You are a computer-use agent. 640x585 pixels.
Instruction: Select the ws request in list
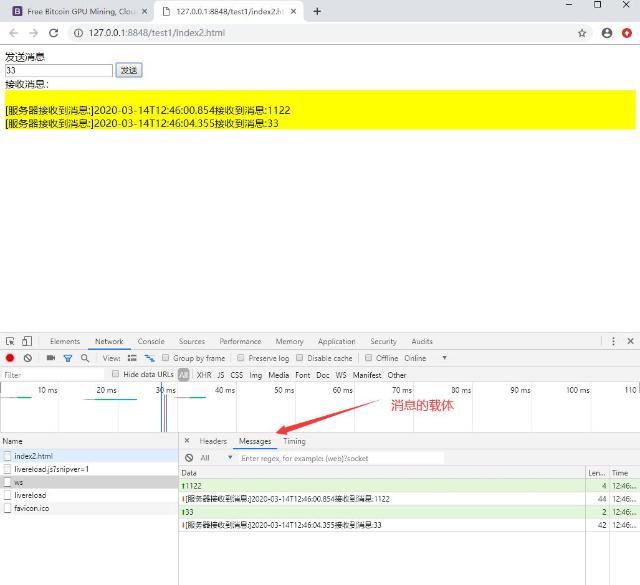tap(19, 482)
